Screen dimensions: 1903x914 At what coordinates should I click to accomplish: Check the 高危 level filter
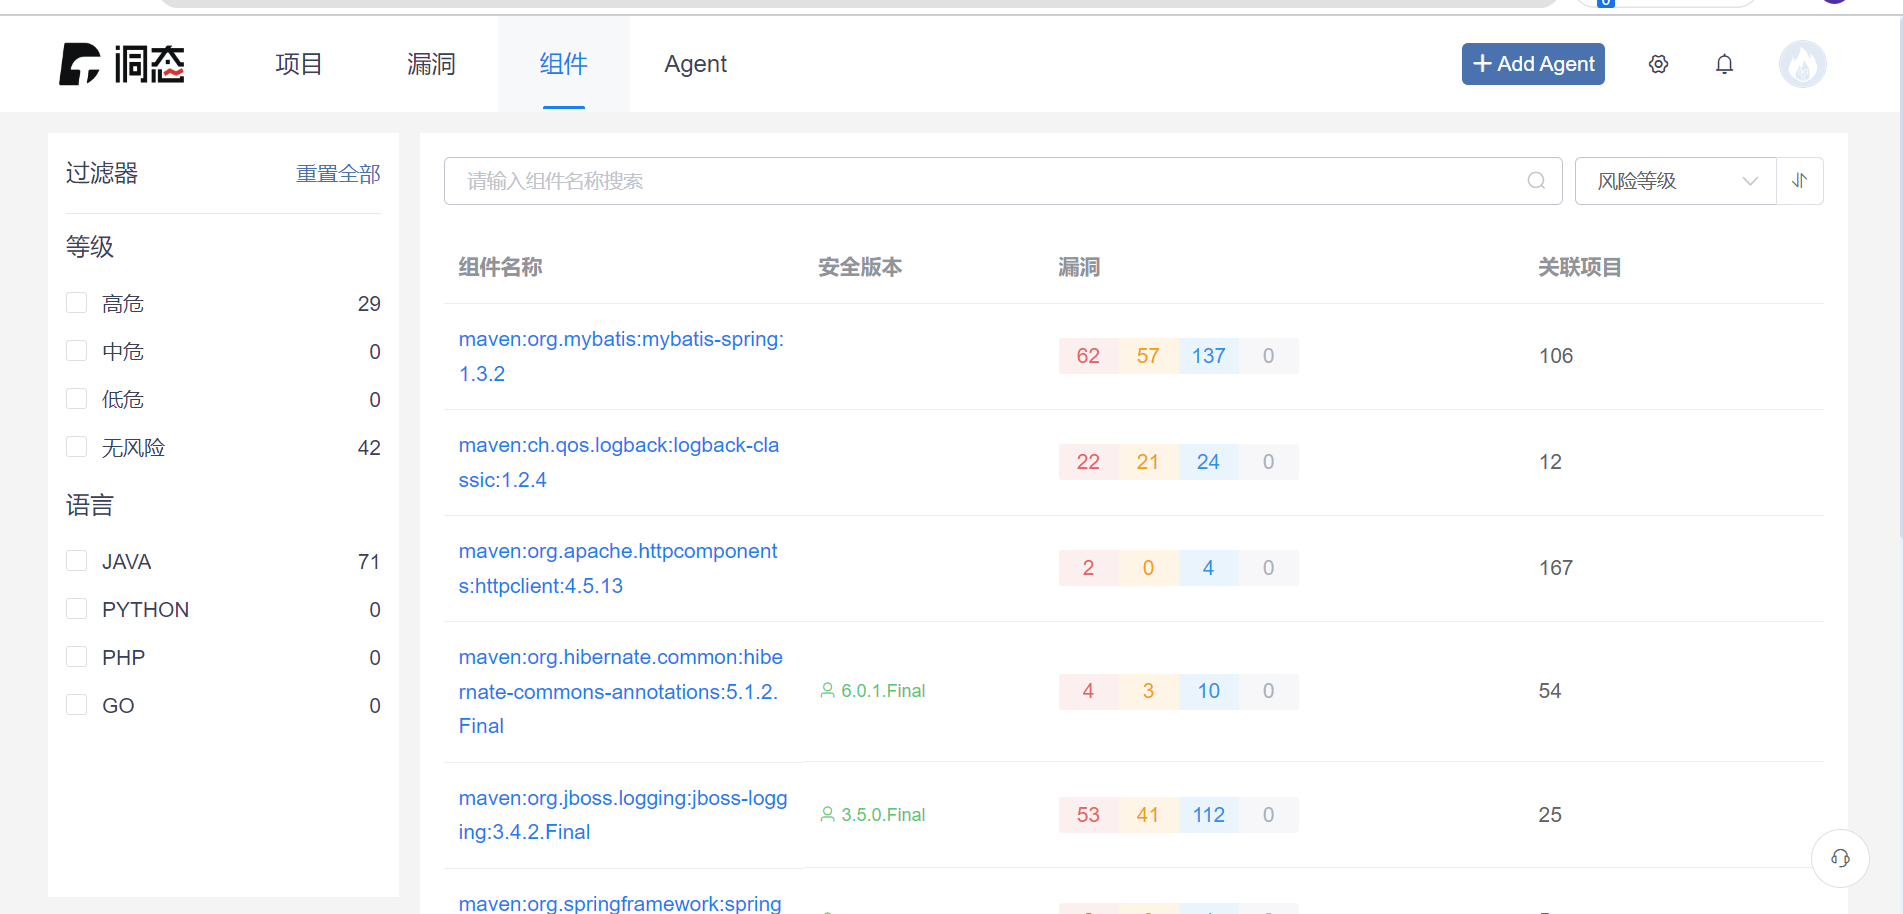click(x=76, y=303)
